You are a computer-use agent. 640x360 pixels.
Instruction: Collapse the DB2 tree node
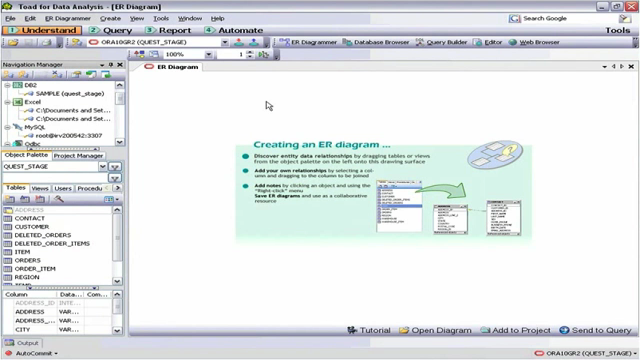pyautogui.click(x=7, y=85)
